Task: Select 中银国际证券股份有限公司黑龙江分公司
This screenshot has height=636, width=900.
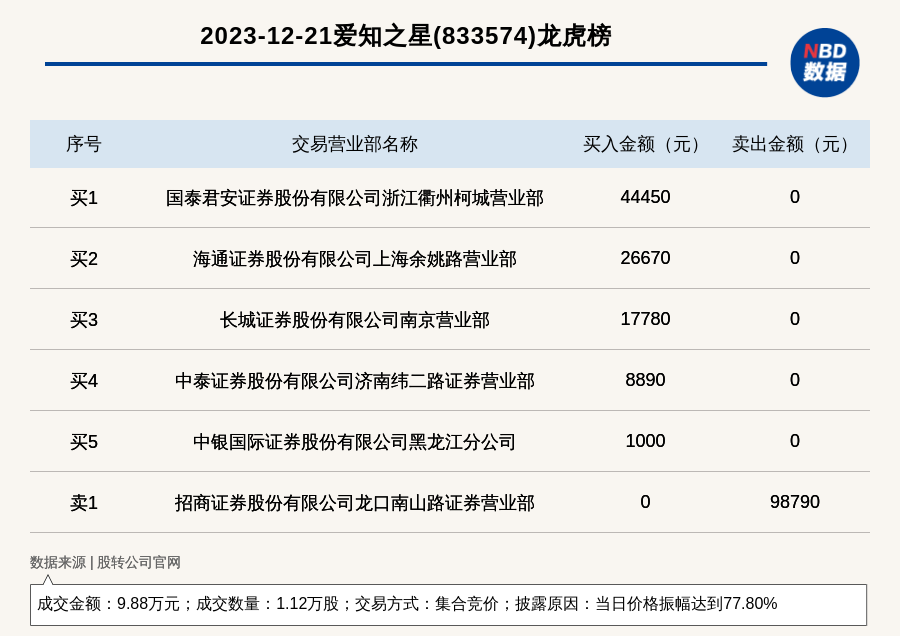Action: [355, 442]
